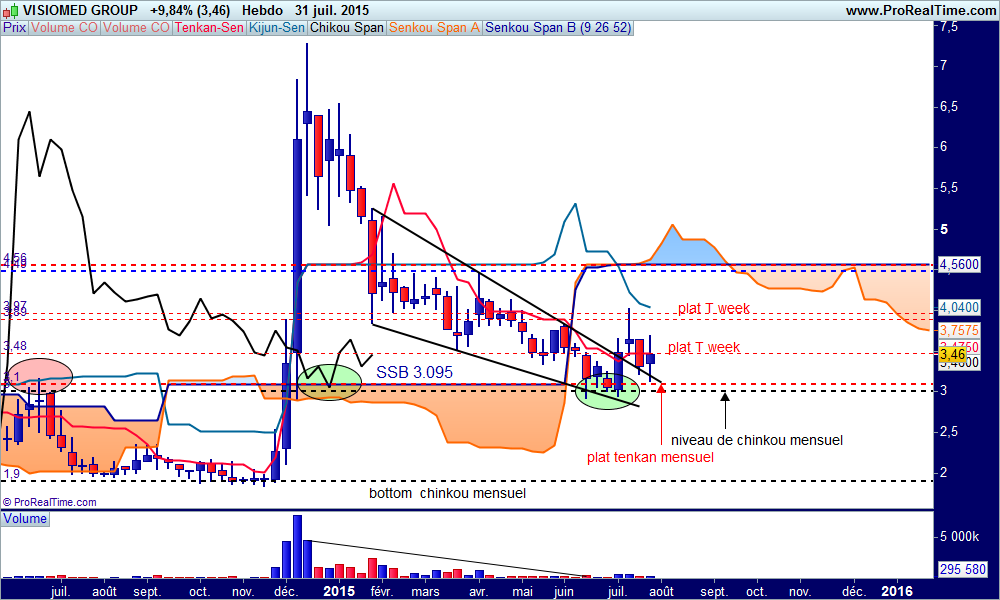The height and width of the screenshot is (600, 1000).
Task: Click the 2016 year label on time axis
Action: pyautogui.click(x=896, y=591)
